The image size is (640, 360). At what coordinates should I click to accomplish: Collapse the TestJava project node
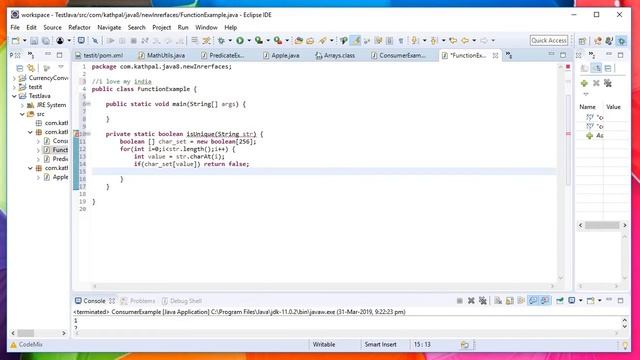click(14, 96)
